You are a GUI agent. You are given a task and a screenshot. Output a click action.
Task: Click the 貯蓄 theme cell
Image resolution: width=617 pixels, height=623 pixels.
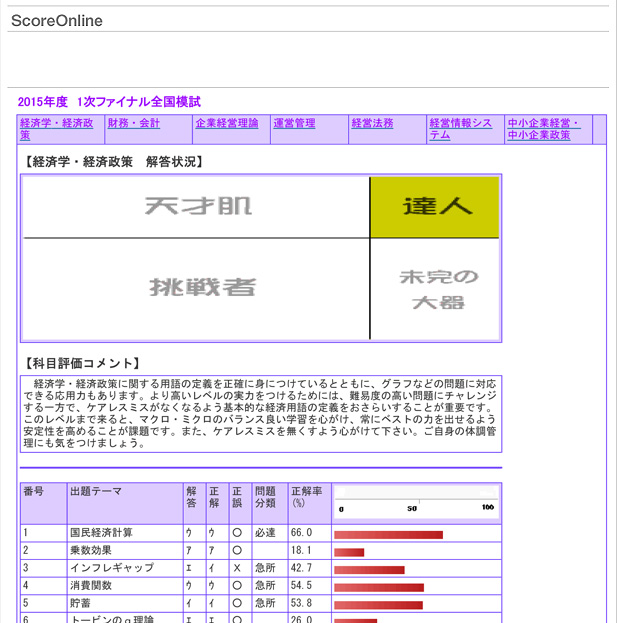125,603
